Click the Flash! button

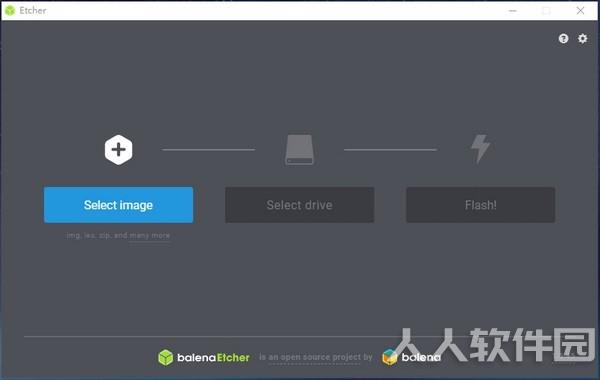[x=481, y=205]
